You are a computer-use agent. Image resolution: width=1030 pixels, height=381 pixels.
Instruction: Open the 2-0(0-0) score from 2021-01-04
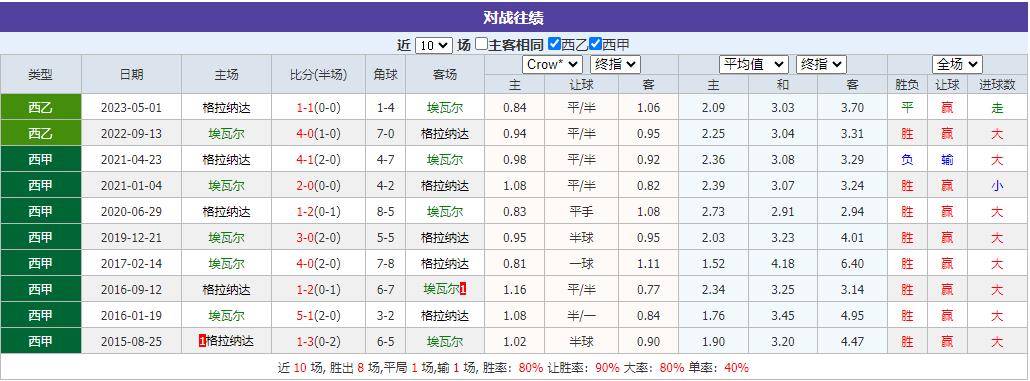click(319, 186)
